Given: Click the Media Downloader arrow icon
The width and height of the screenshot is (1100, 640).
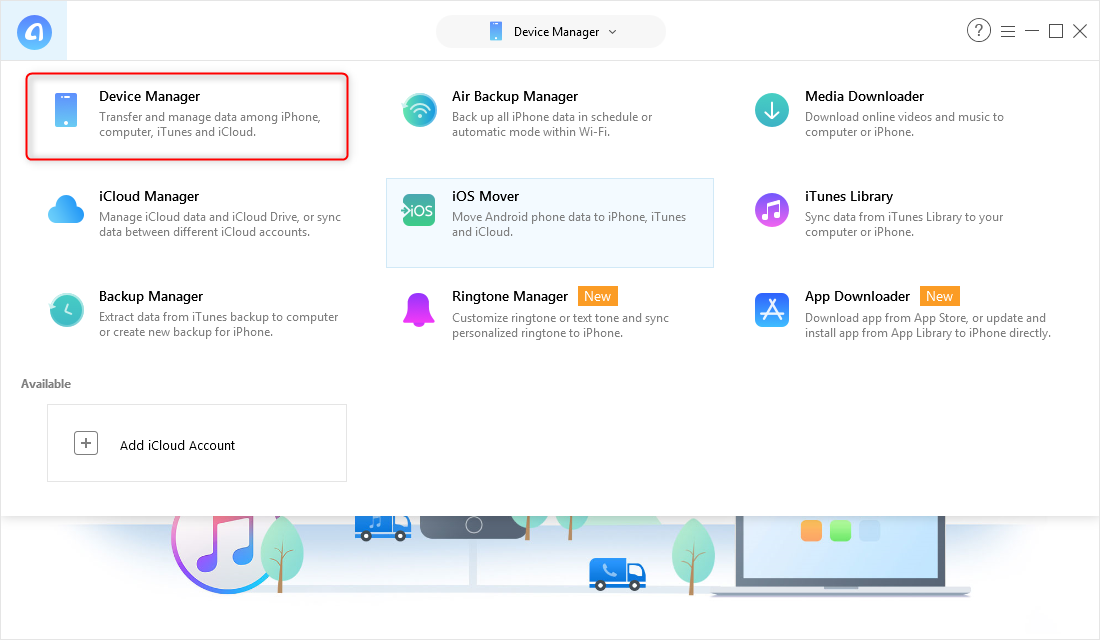Looking at the screenshot, I should [x=772, y=110].
